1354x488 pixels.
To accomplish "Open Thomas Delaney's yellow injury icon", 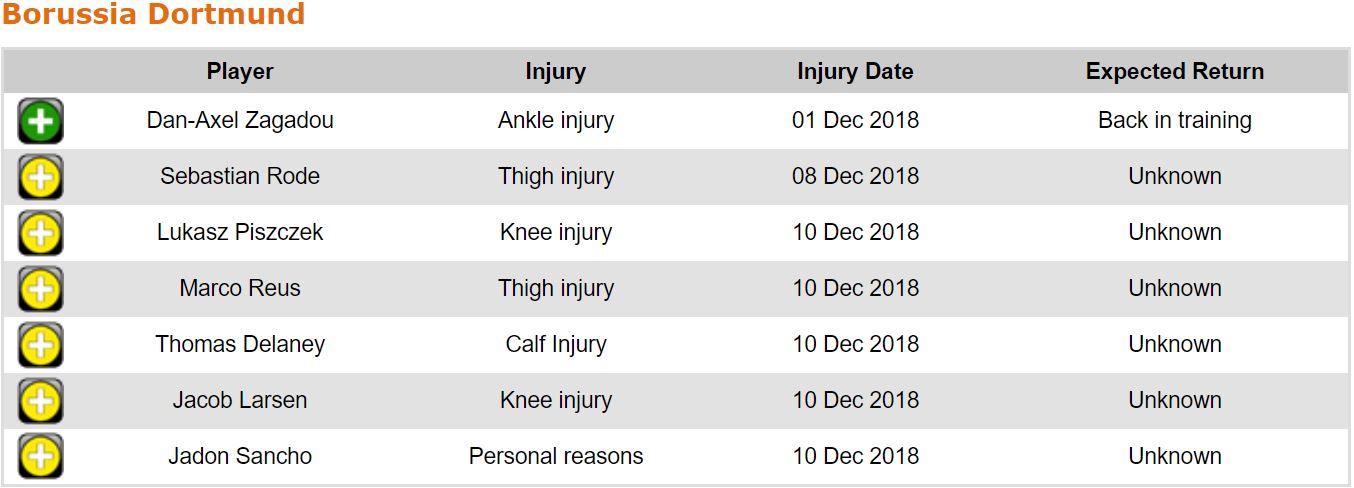I will 40,346.
